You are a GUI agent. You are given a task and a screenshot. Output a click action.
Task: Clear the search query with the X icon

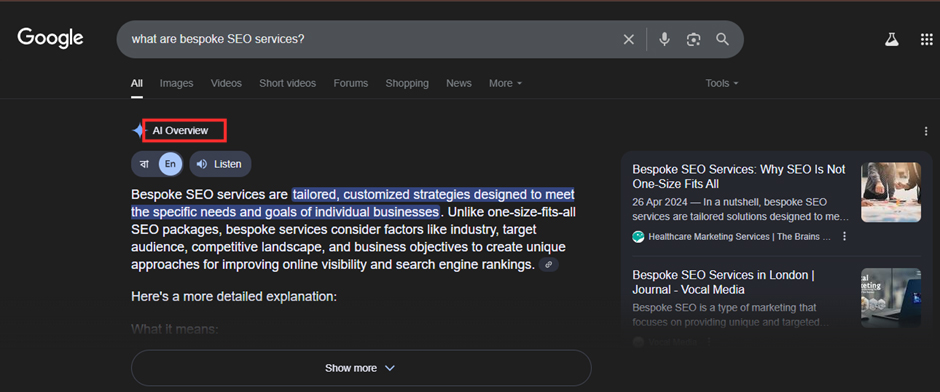(x=628, y=40)
